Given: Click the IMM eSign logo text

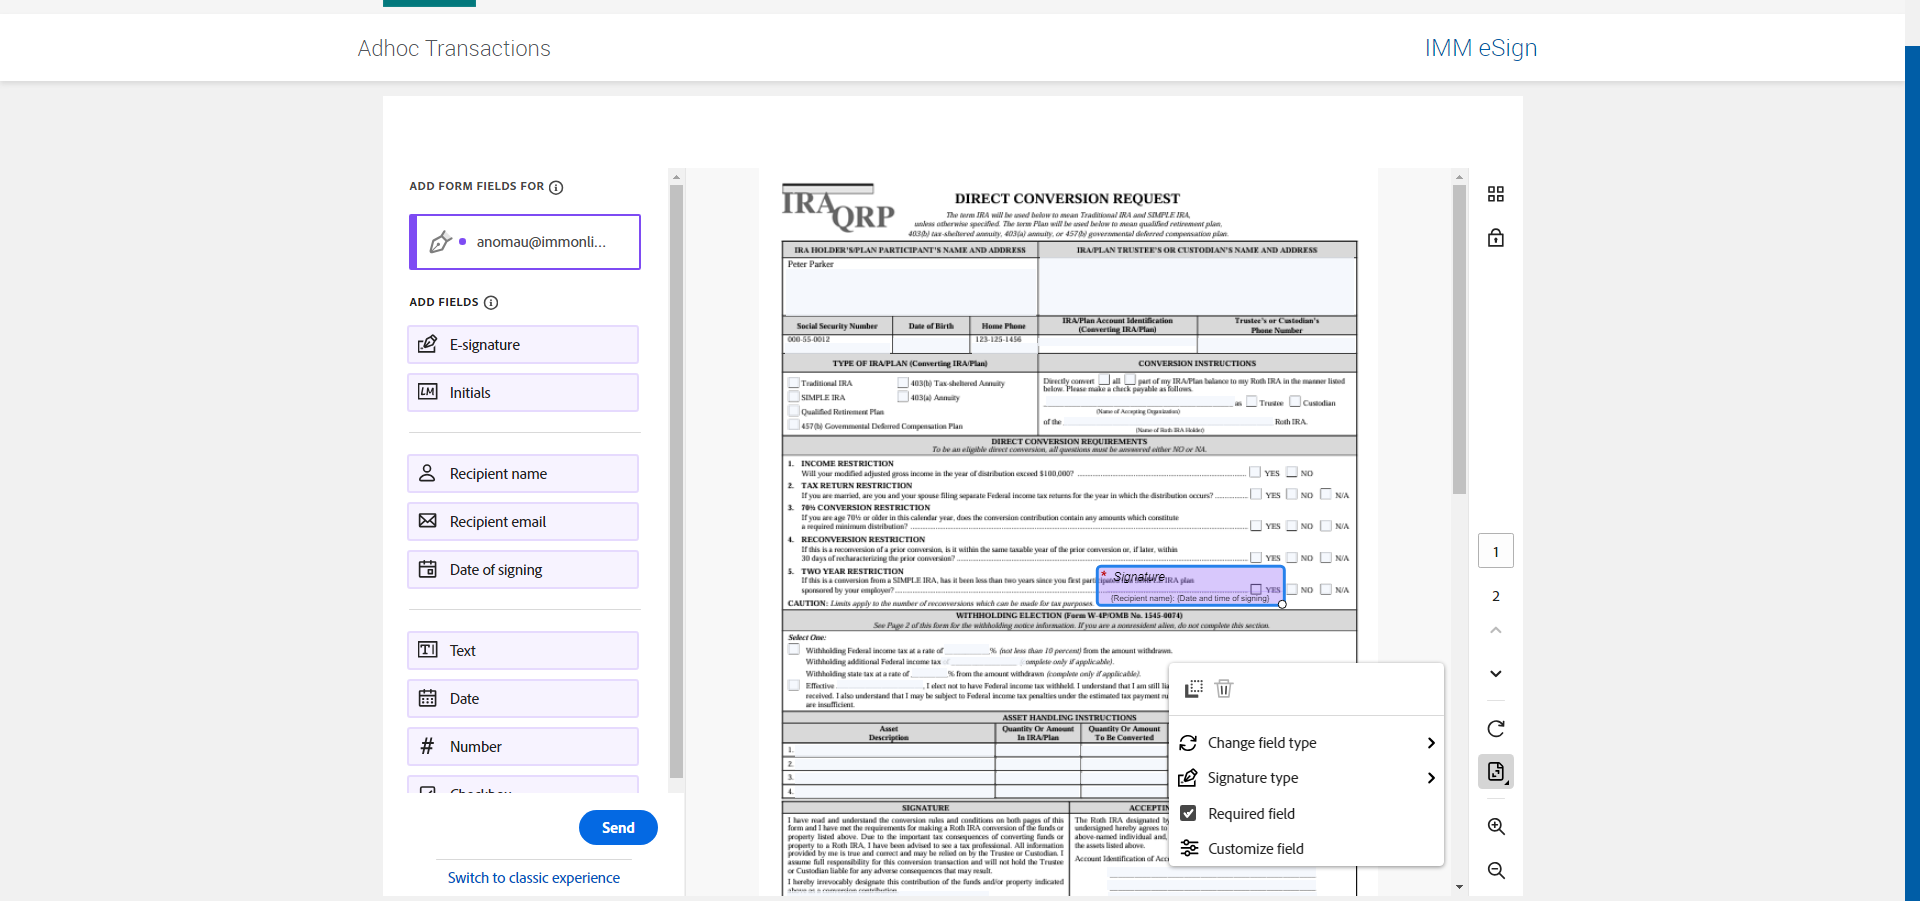Looking at the screenshot, I should (1481, 48).
